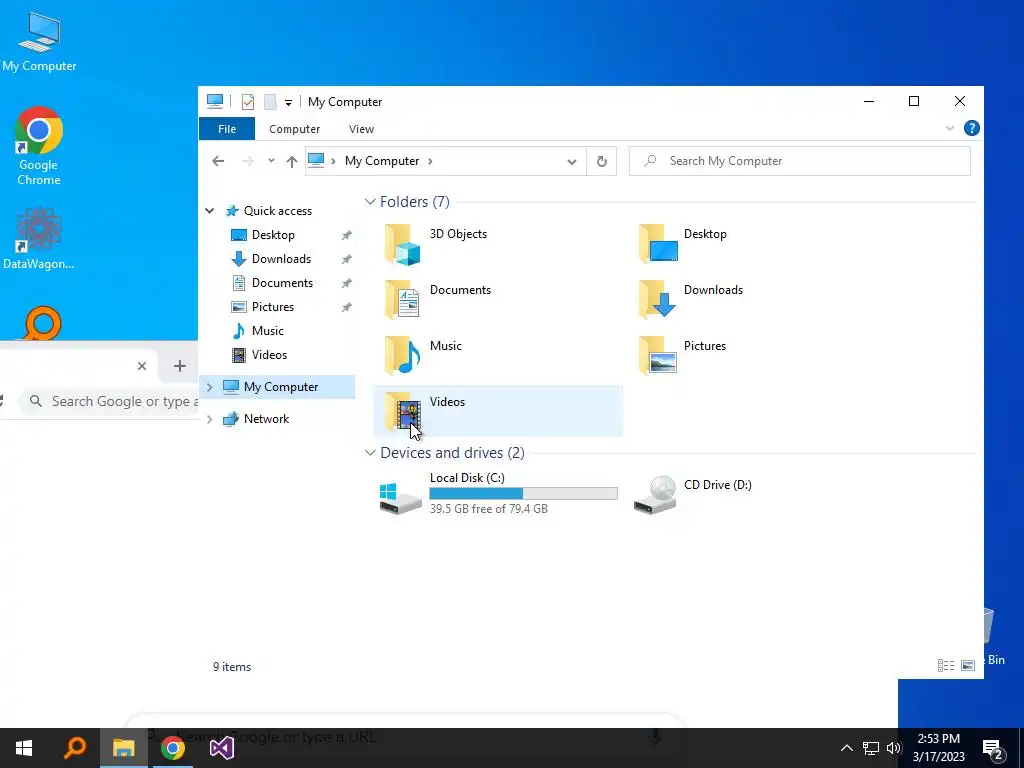Click Chrome icon in the taskbar
Screen dimensions: 1024x768
click(172, 748)
